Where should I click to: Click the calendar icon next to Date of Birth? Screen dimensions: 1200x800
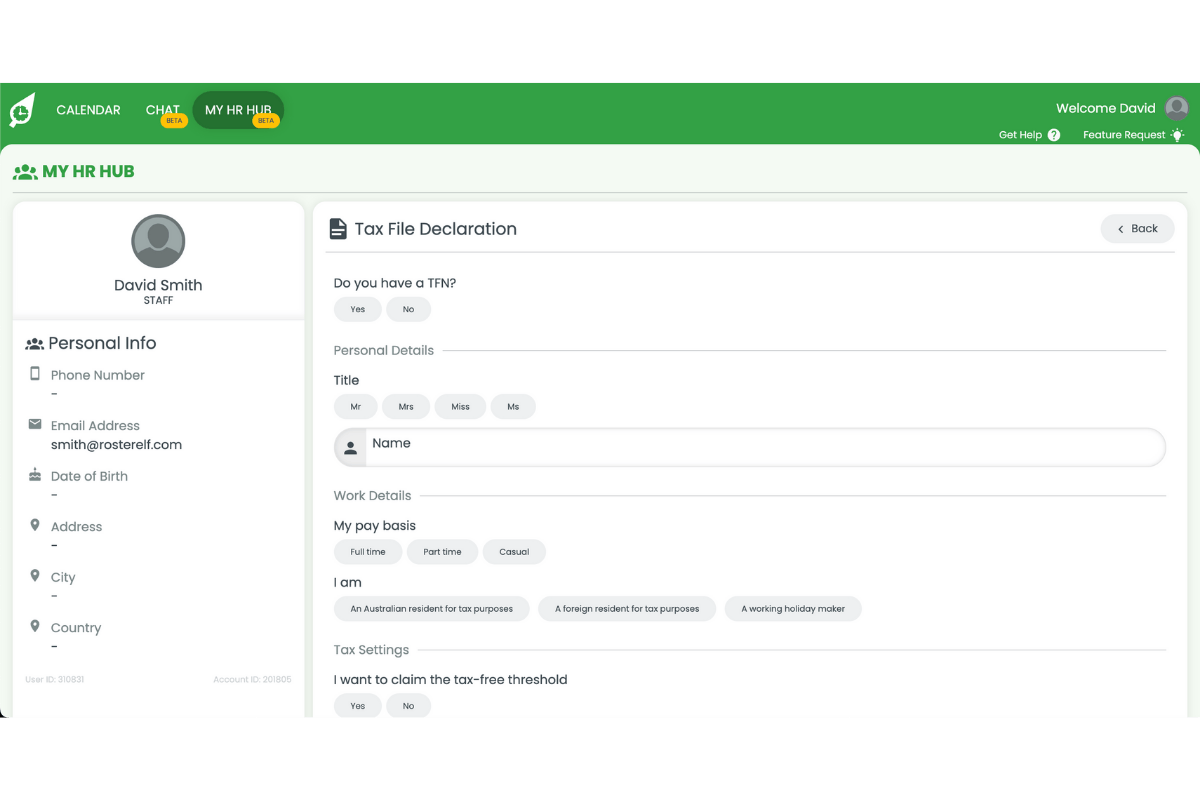pos(36,475)
